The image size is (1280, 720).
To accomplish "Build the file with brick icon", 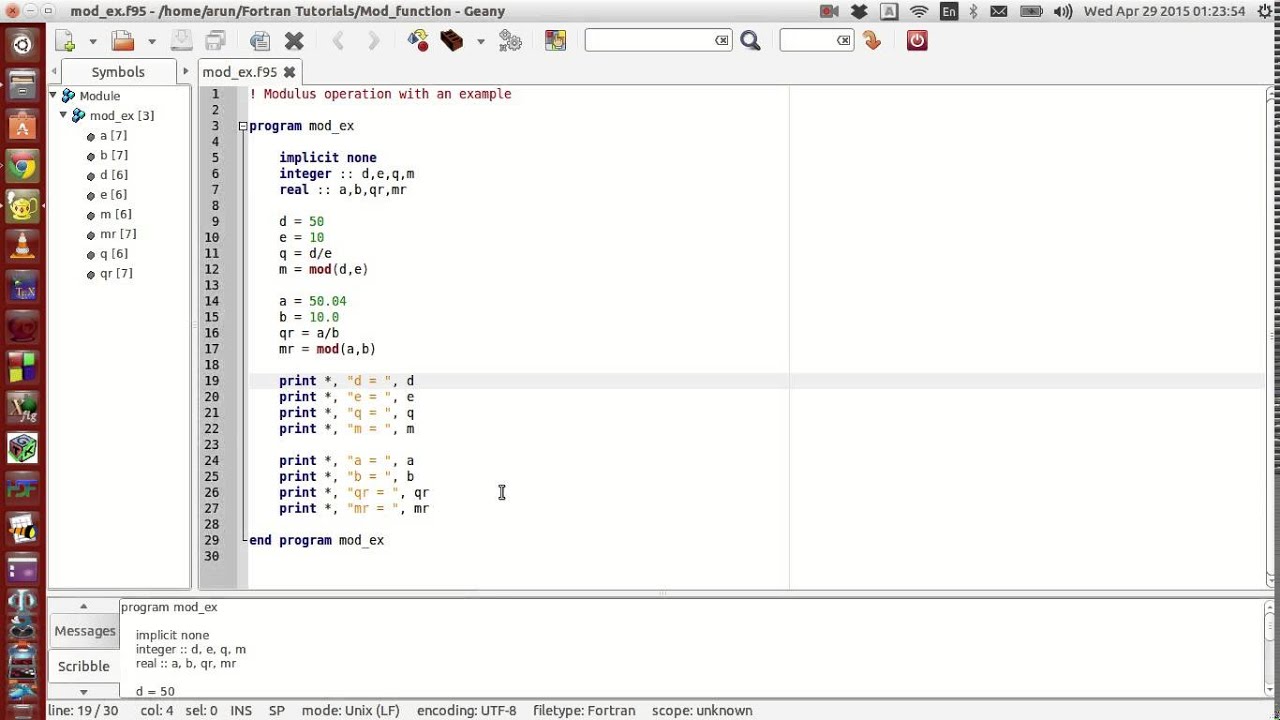I will tap(452, 41).
